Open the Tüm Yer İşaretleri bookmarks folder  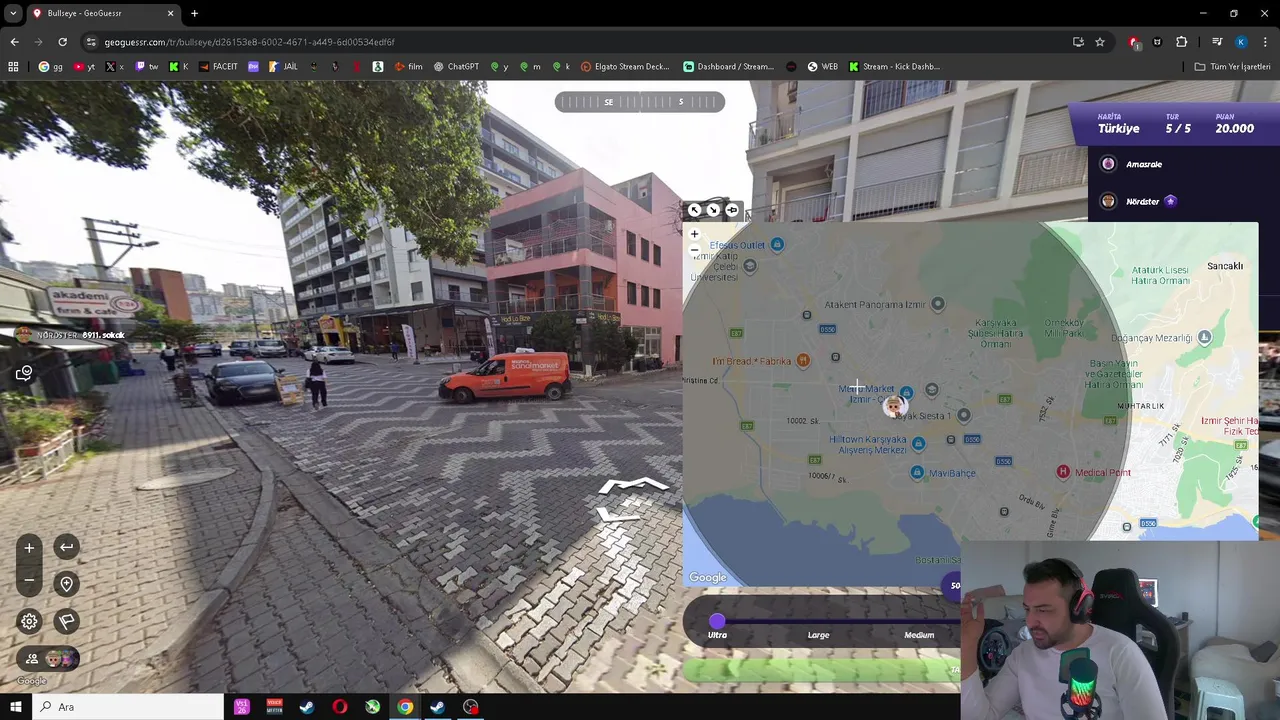1233,66
